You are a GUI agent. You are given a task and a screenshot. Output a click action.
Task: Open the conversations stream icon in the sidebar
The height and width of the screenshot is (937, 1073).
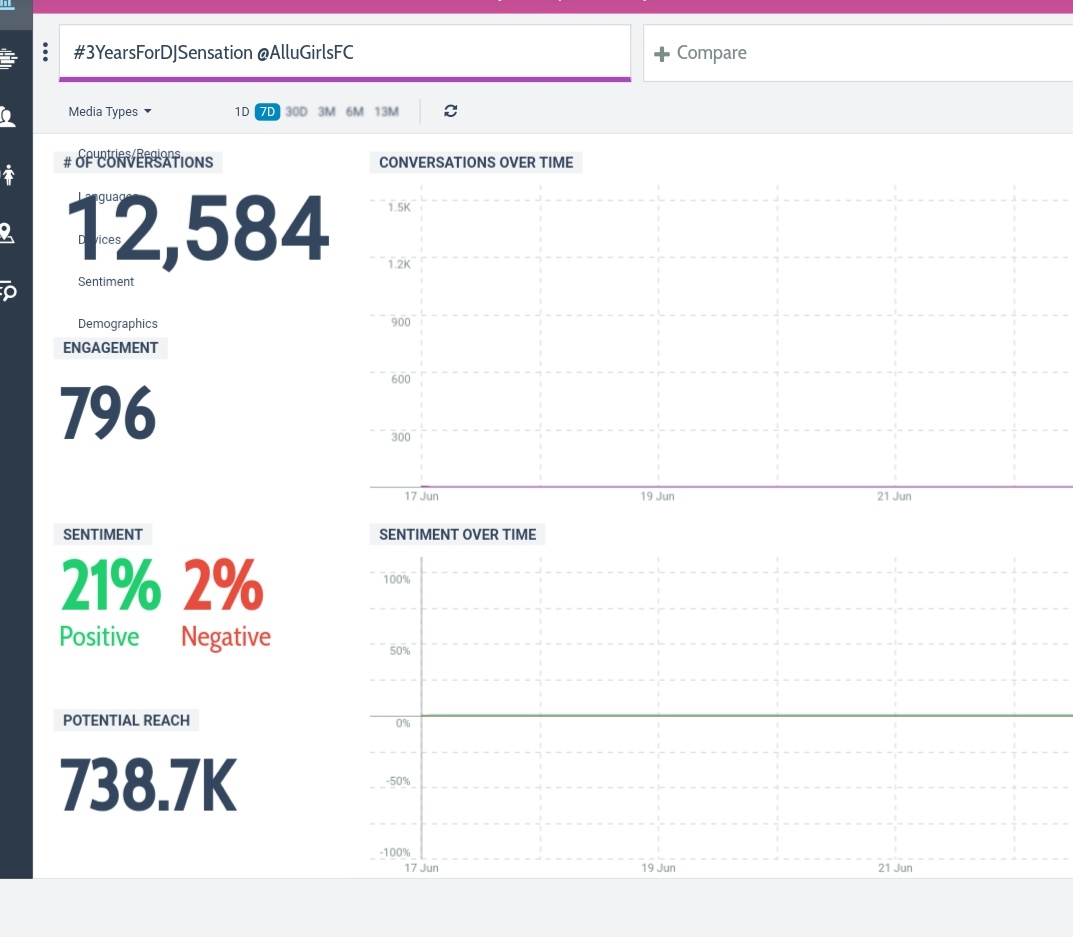(x=8, y=58)
